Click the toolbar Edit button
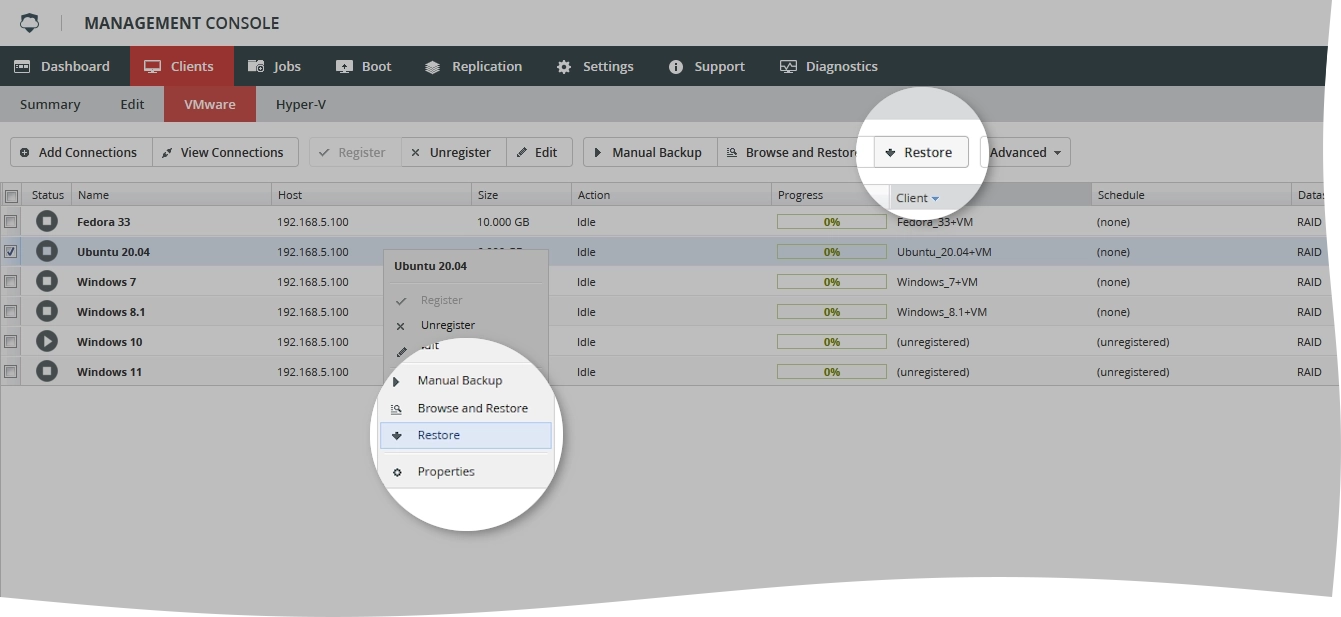The image size is (1341, 617). (539, 152)
